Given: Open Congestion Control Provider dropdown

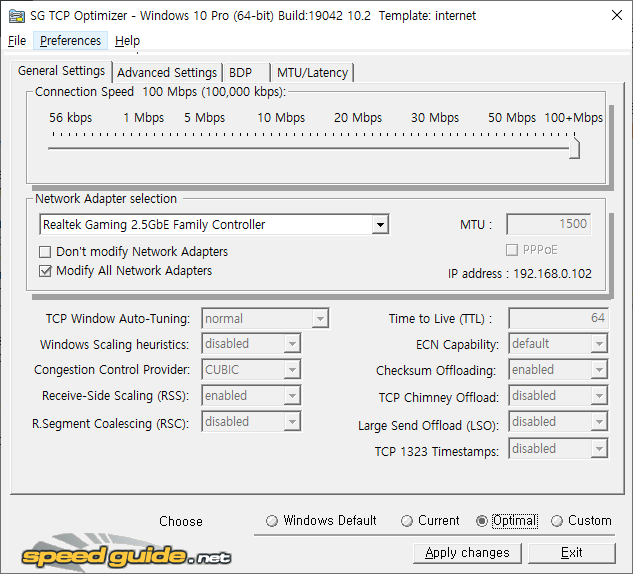Looking at the screenshot, I should (291, 370).
